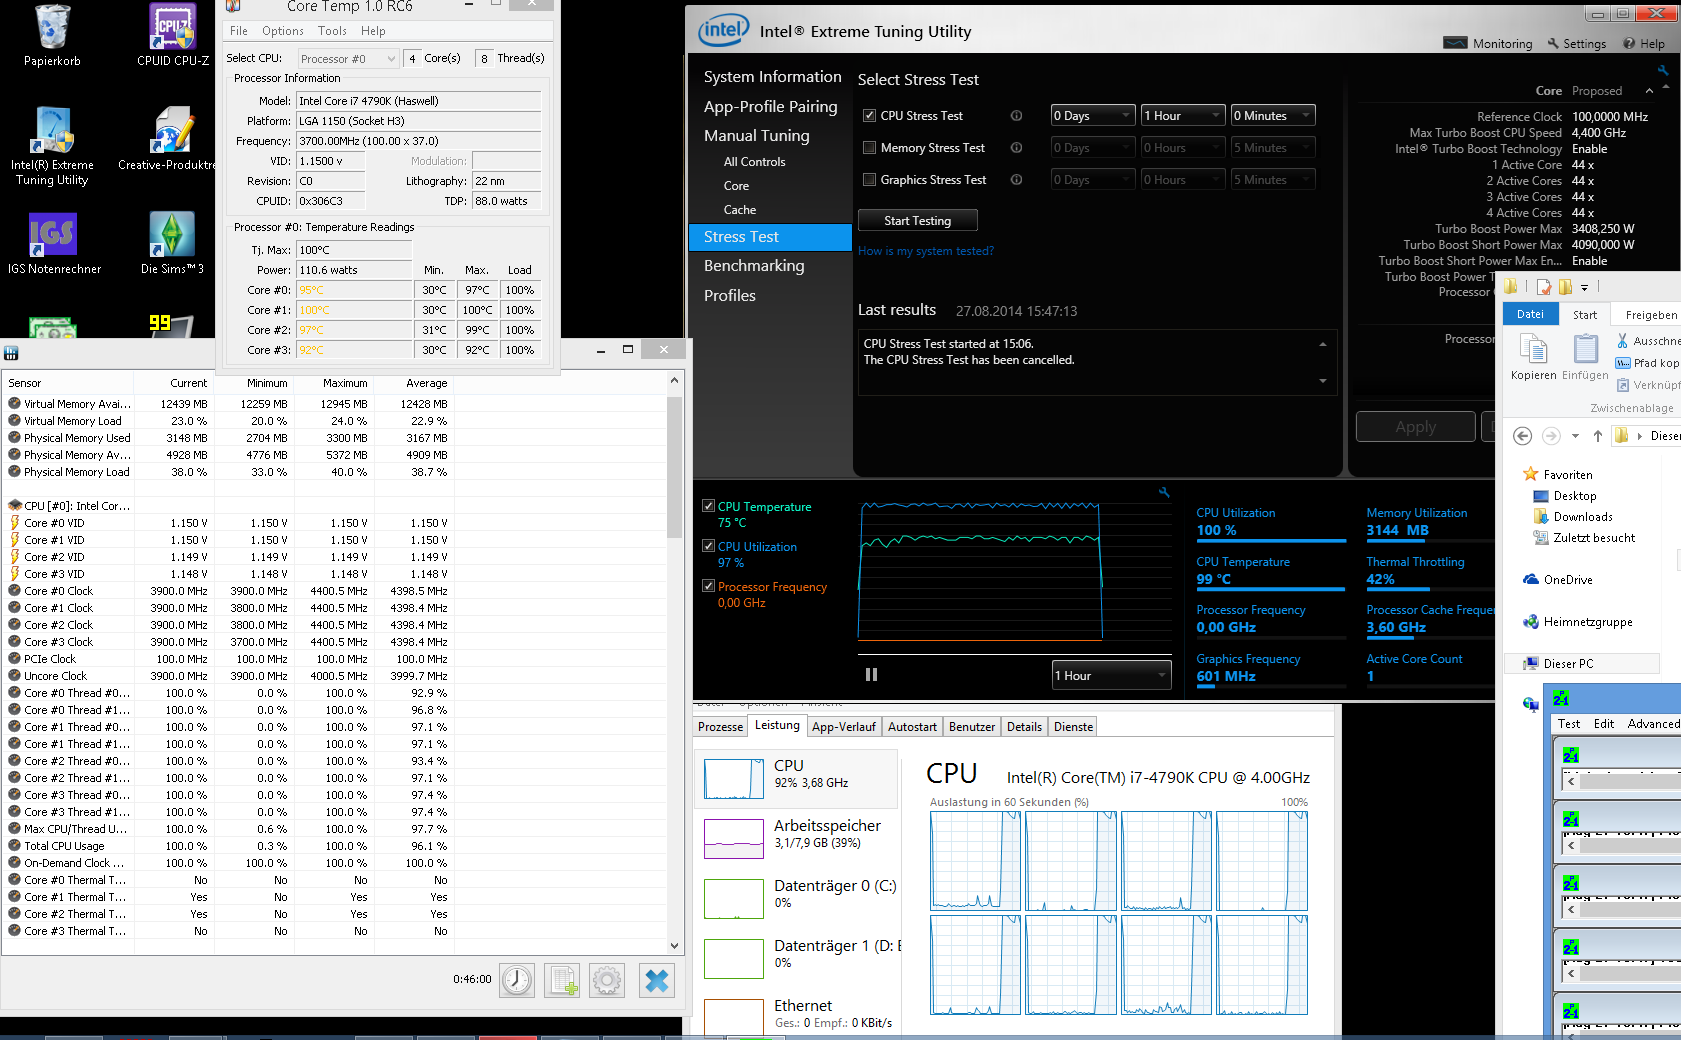This screenshot has width=1681, height=1040.
Task: Click the sensor list vertical scrollbar
Action: coord(674,468)
